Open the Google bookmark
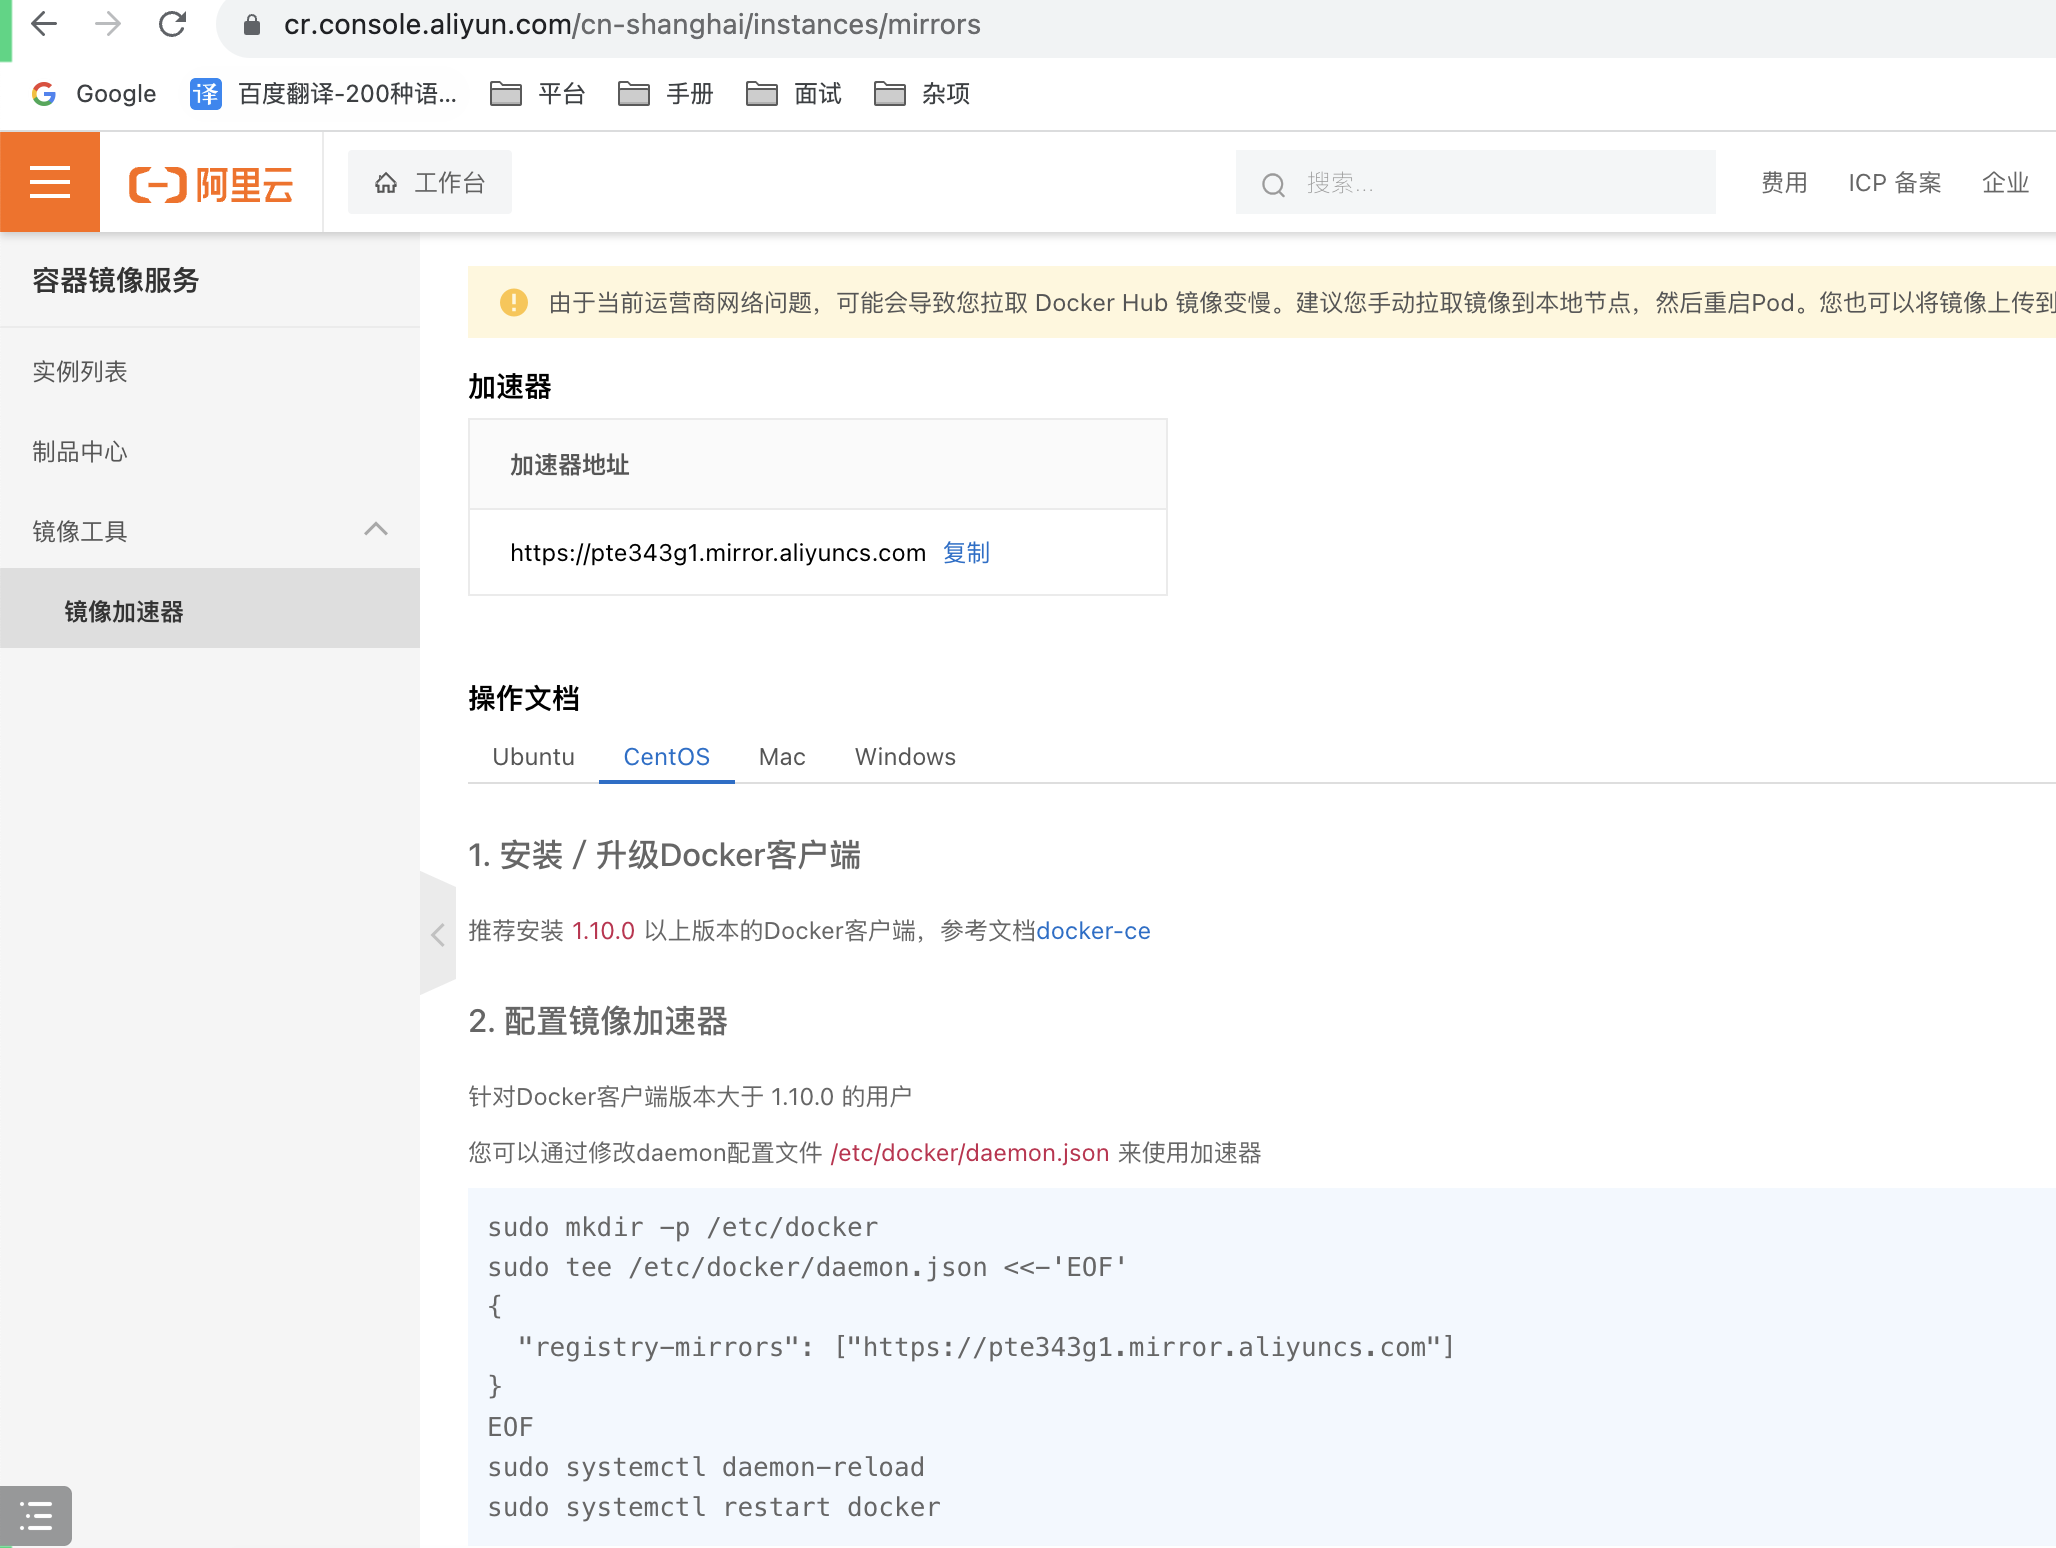The image size is (2056, 1548). coord(94,94)
